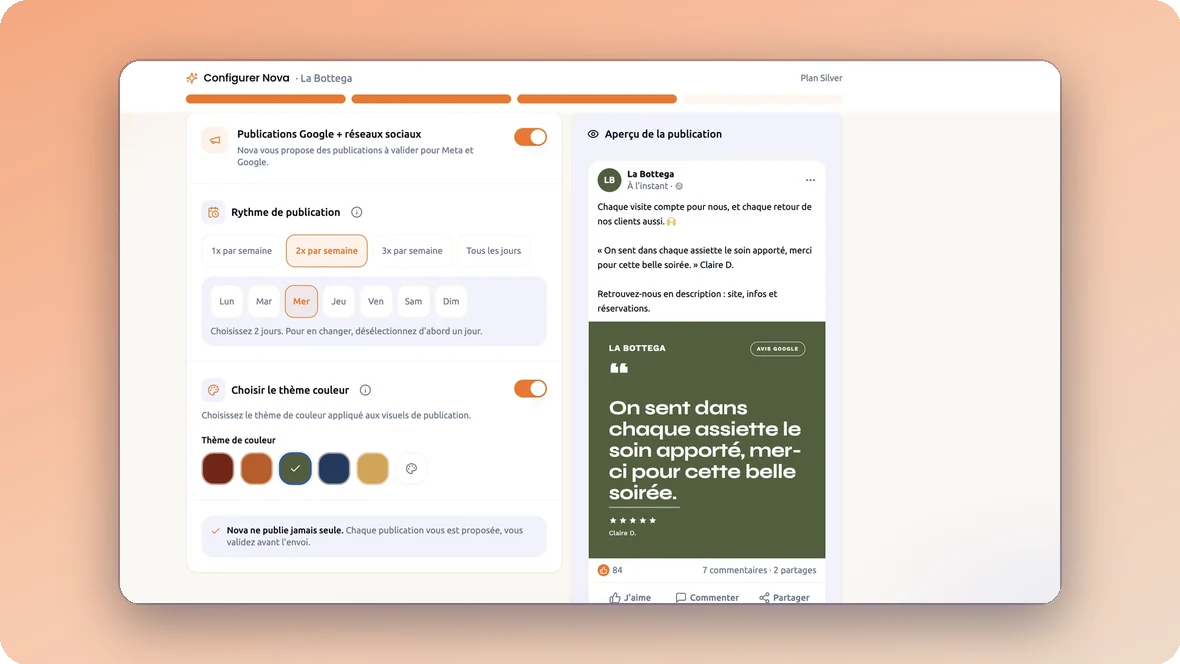Toggle the Ven day chip

coord(376,301)
